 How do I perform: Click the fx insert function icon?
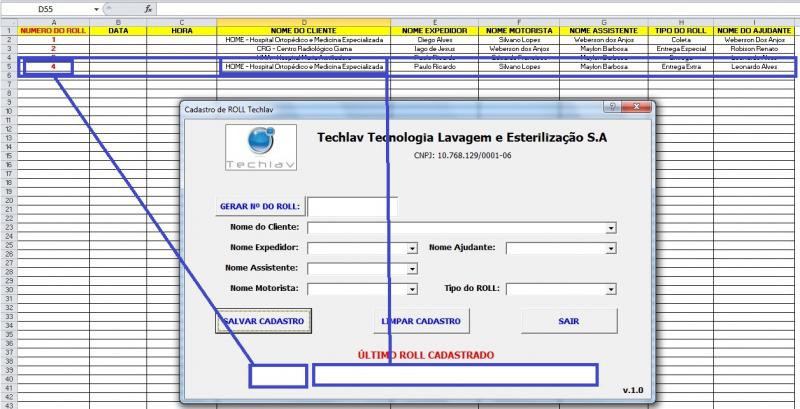coord(148,9)
